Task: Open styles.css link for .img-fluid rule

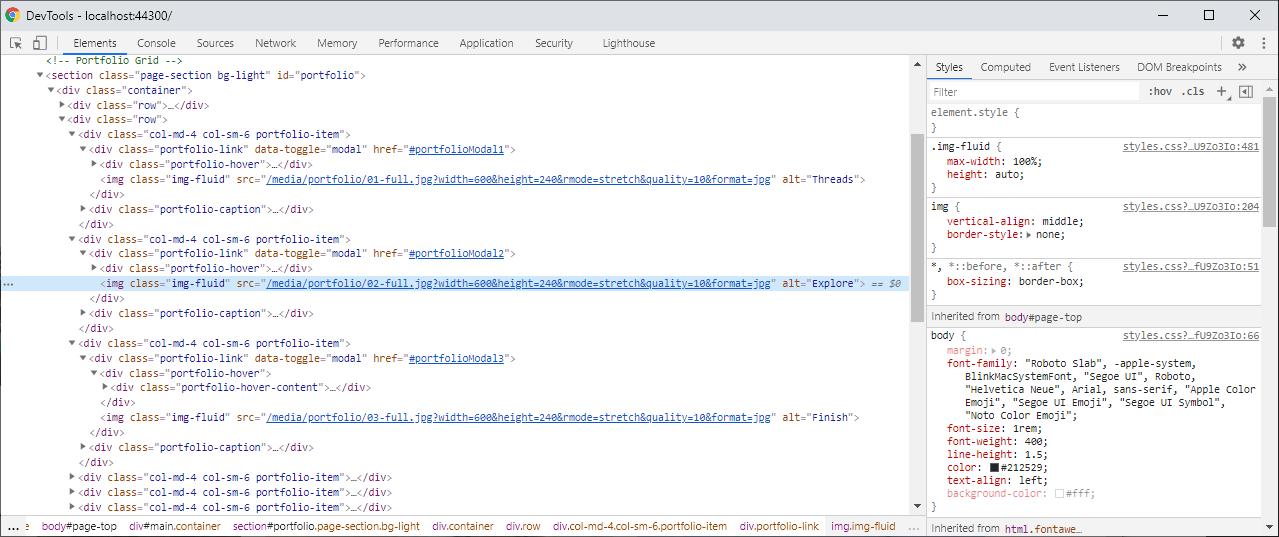Action: [1190, 147]
